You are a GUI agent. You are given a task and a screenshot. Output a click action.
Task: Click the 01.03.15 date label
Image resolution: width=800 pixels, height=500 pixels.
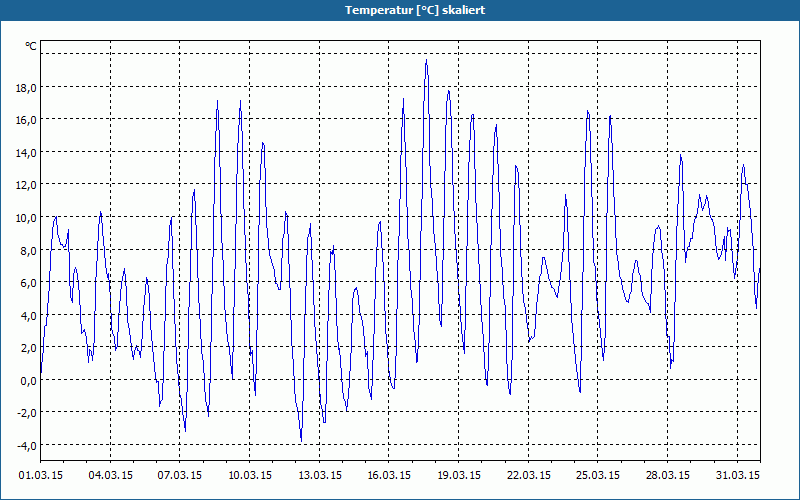point(41,475)
